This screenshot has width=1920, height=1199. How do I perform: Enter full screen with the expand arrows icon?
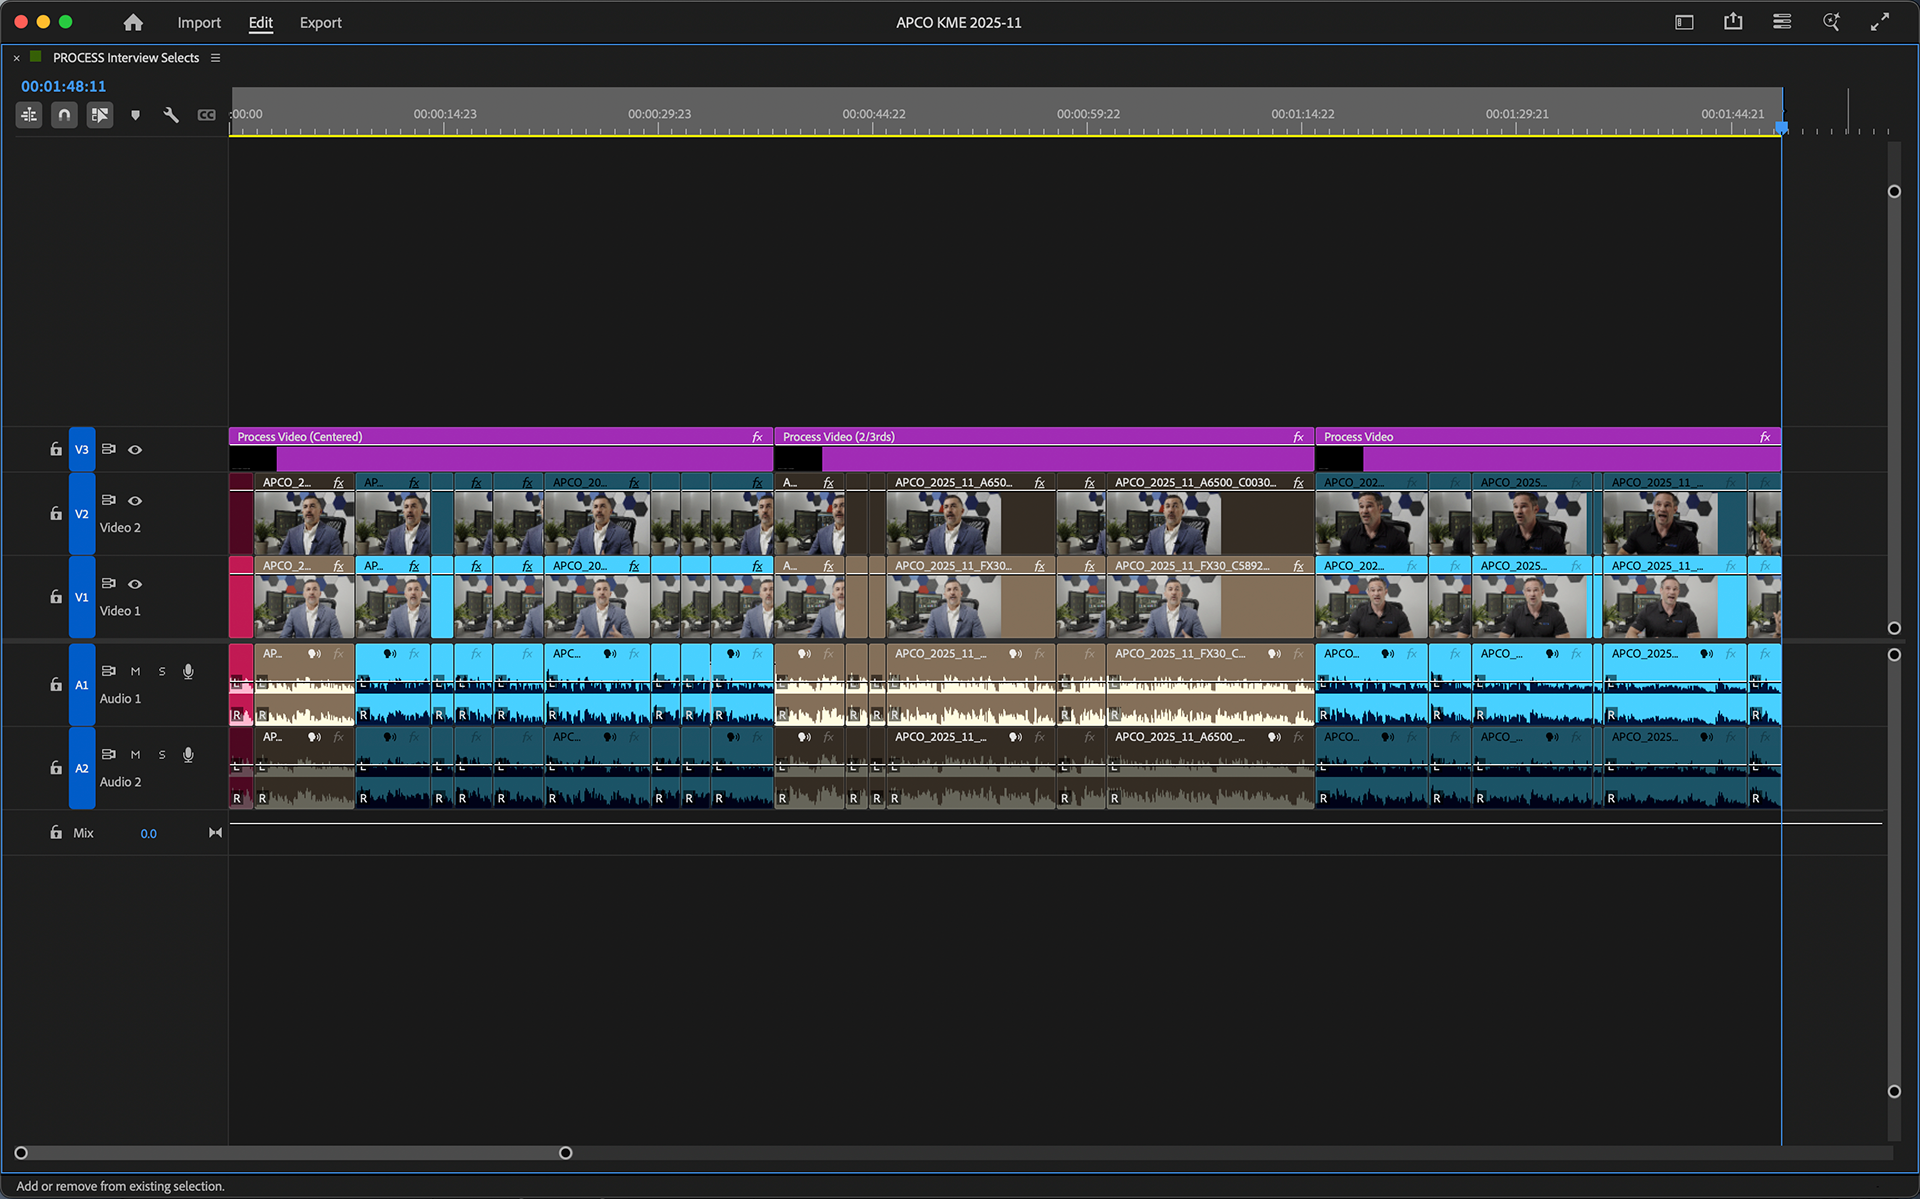pos(1881,21)
